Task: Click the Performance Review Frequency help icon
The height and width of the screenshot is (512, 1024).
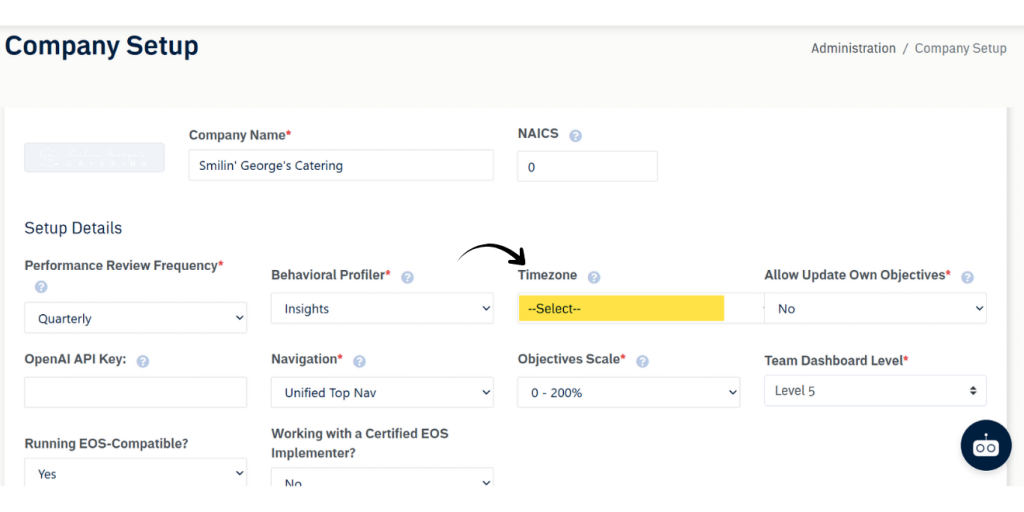Action: [x=41, y=287]
